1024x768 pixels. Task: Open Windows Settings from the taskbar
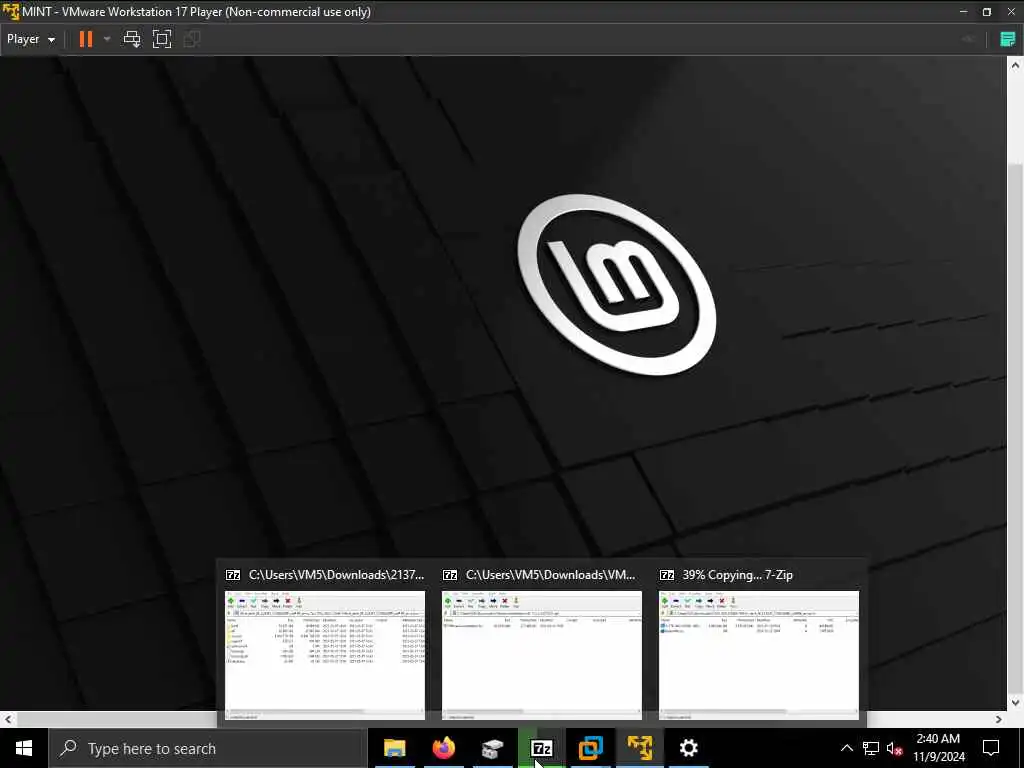688,748
